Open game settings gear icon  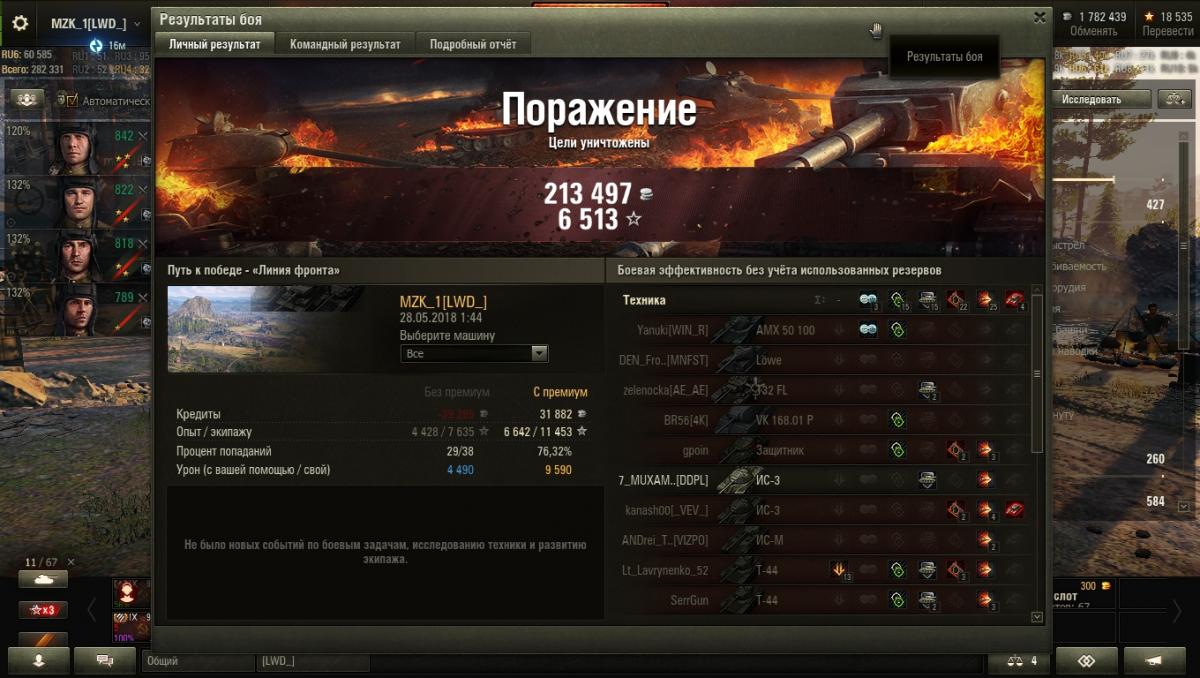point(20,23)
